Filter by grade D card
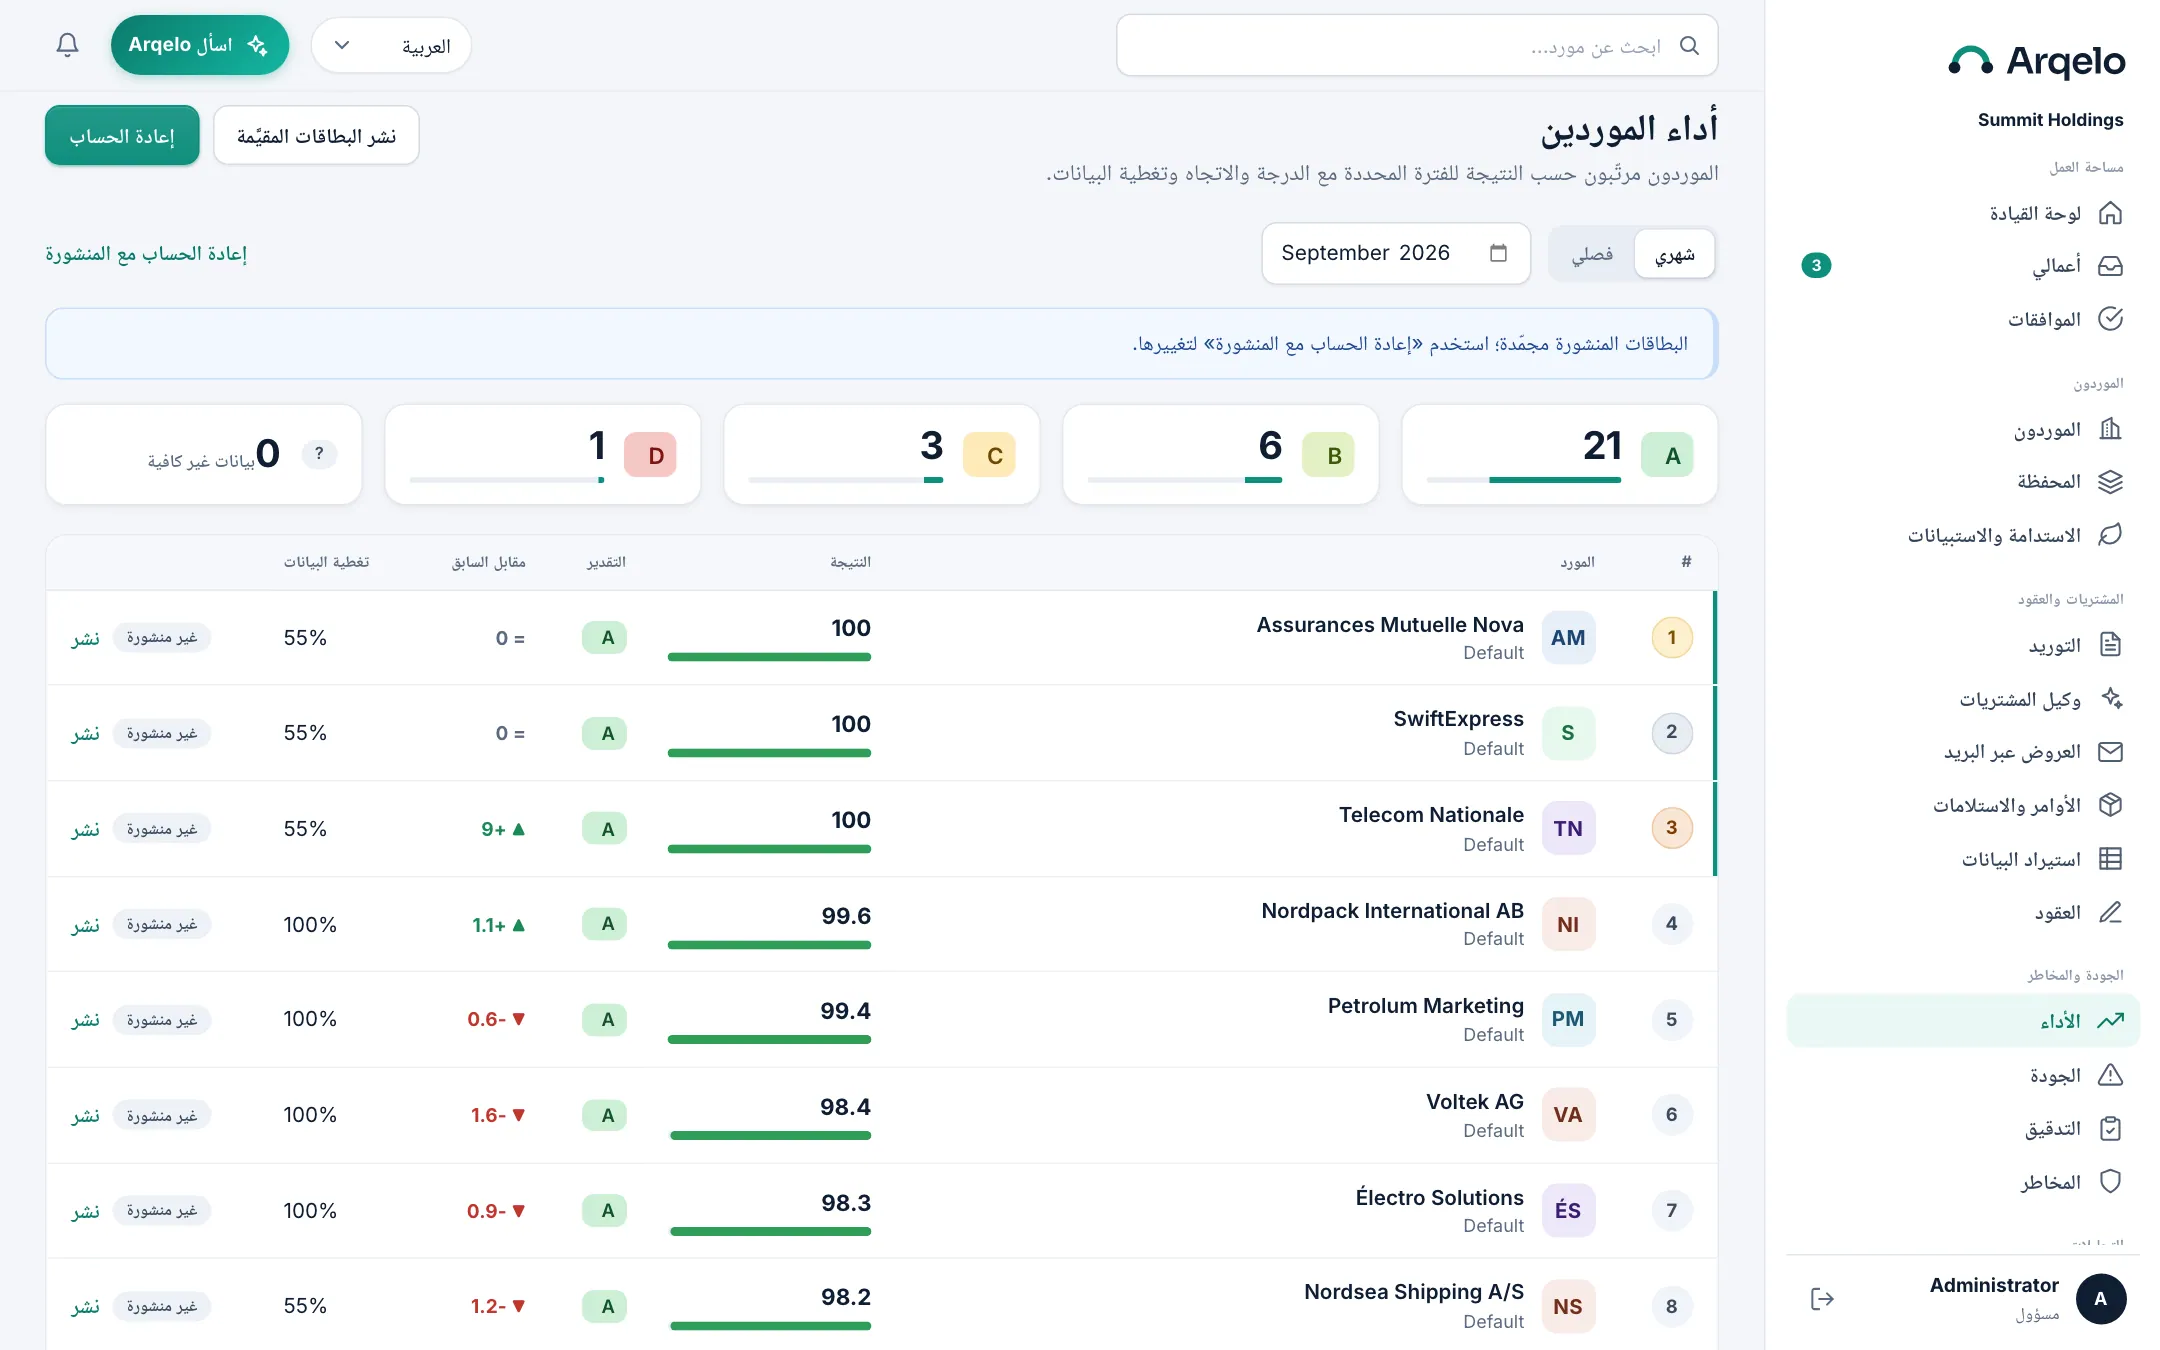Image resolution: width=2160 pixels, height=1350 pixels. (542, 455)
